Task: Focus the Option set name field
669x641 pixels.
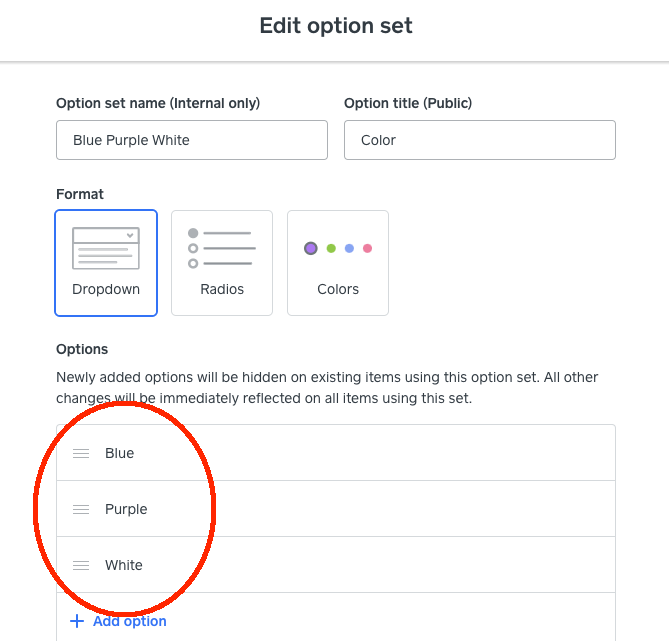Action: point(192,140)
